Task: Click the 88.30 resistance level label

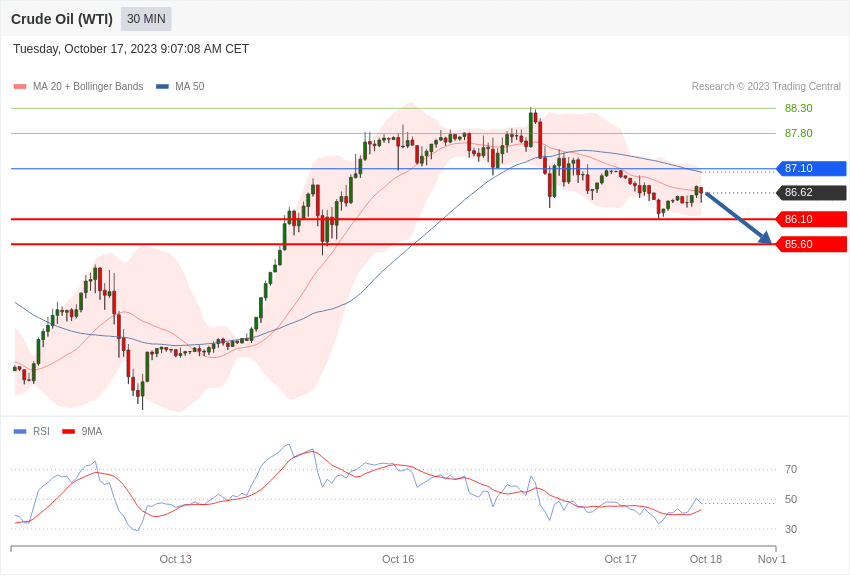Action: pos(799,108)
